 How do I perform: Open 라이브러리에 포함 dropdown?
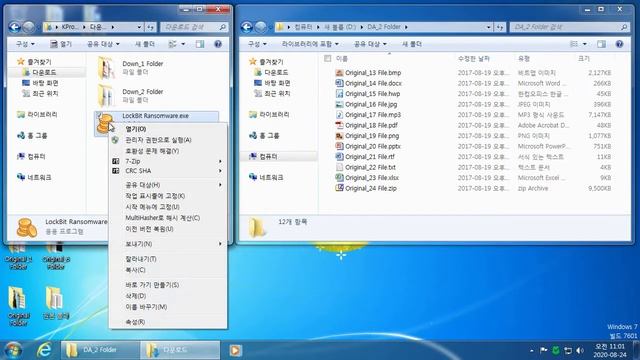point(310,44)
